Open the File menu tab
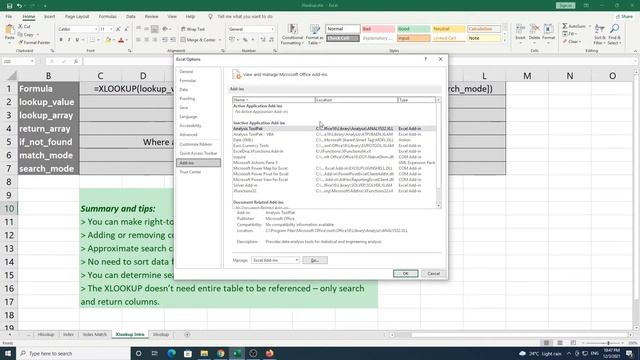This screenshot has height=360, width=640. (x=9, y=17)
